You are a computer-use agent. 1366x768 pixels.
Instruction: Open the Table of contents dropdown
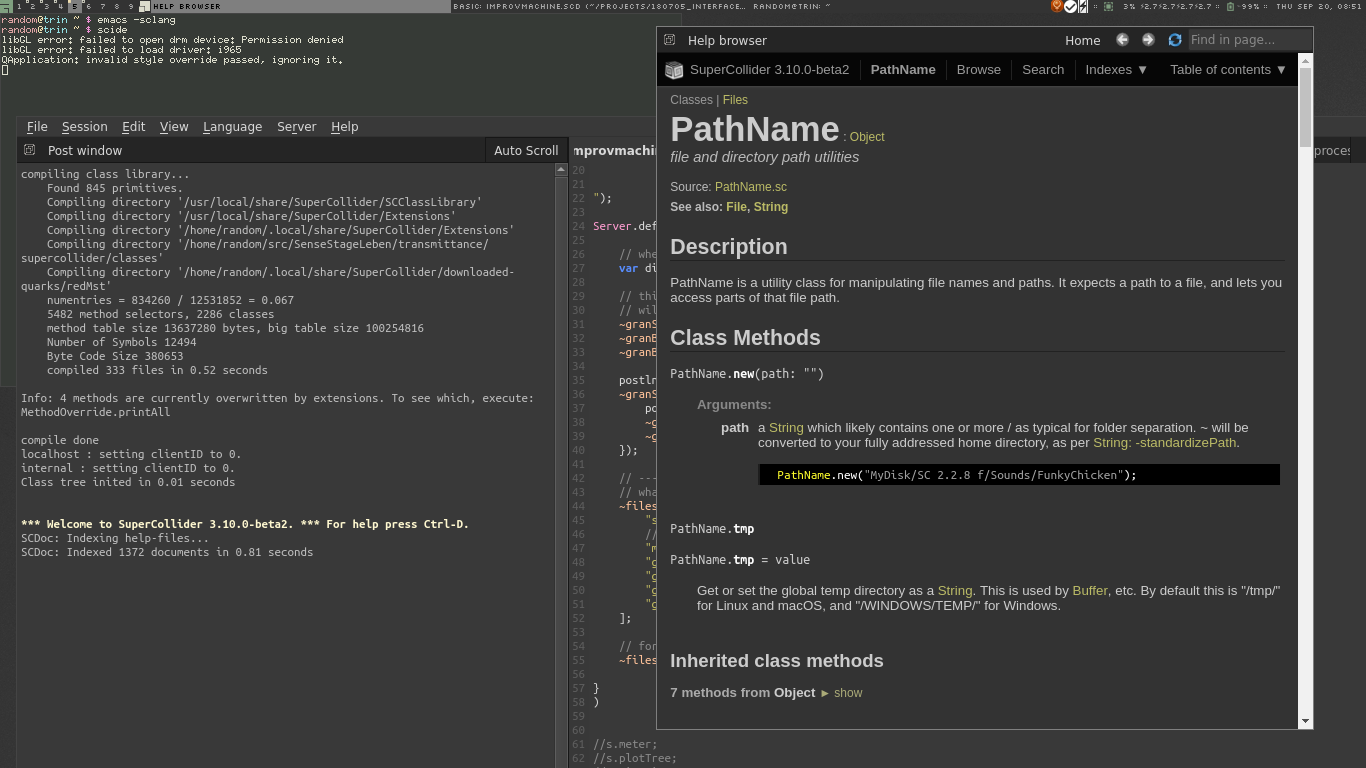pos(1227,70)
